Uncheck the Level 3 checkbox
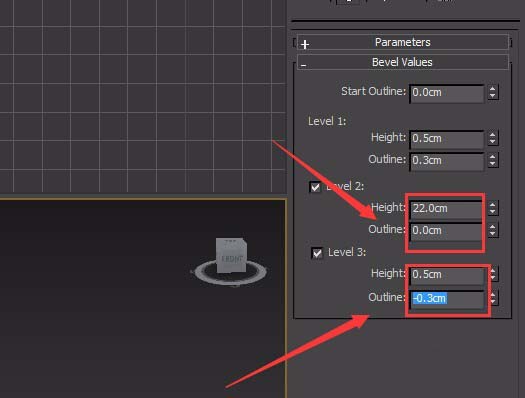The height and width of the screenshot is (398, 525). pos(317,253)
